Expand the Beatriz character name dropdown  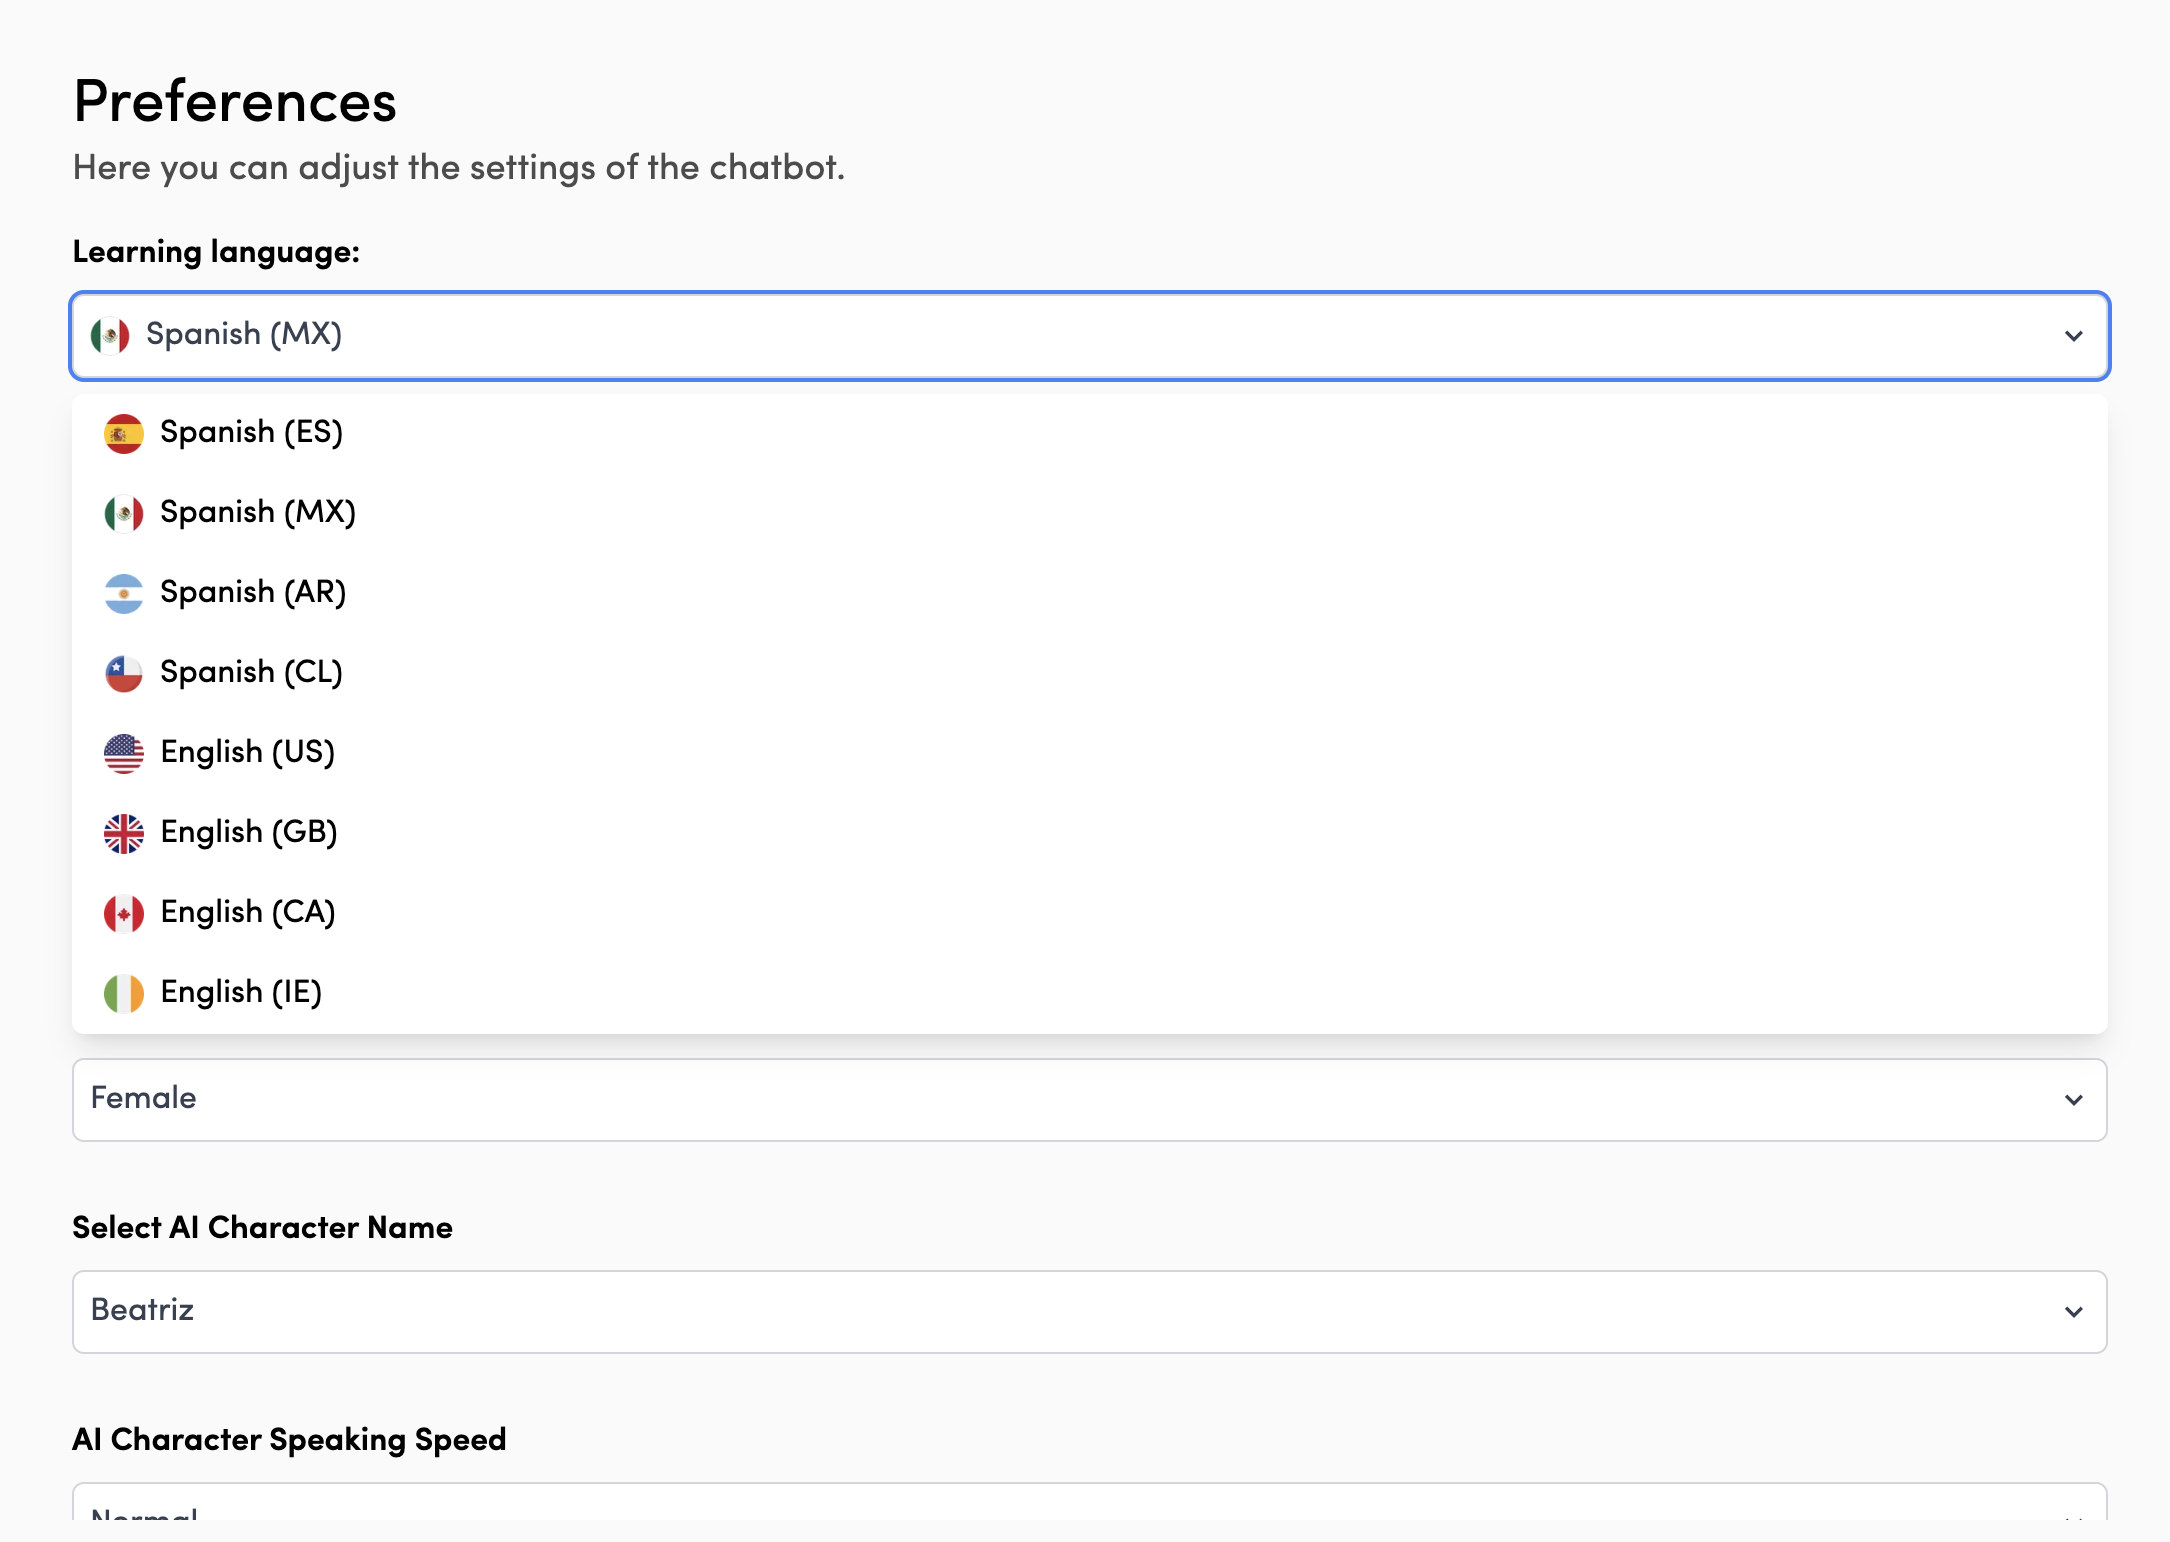click(x=1089, y=1312)
